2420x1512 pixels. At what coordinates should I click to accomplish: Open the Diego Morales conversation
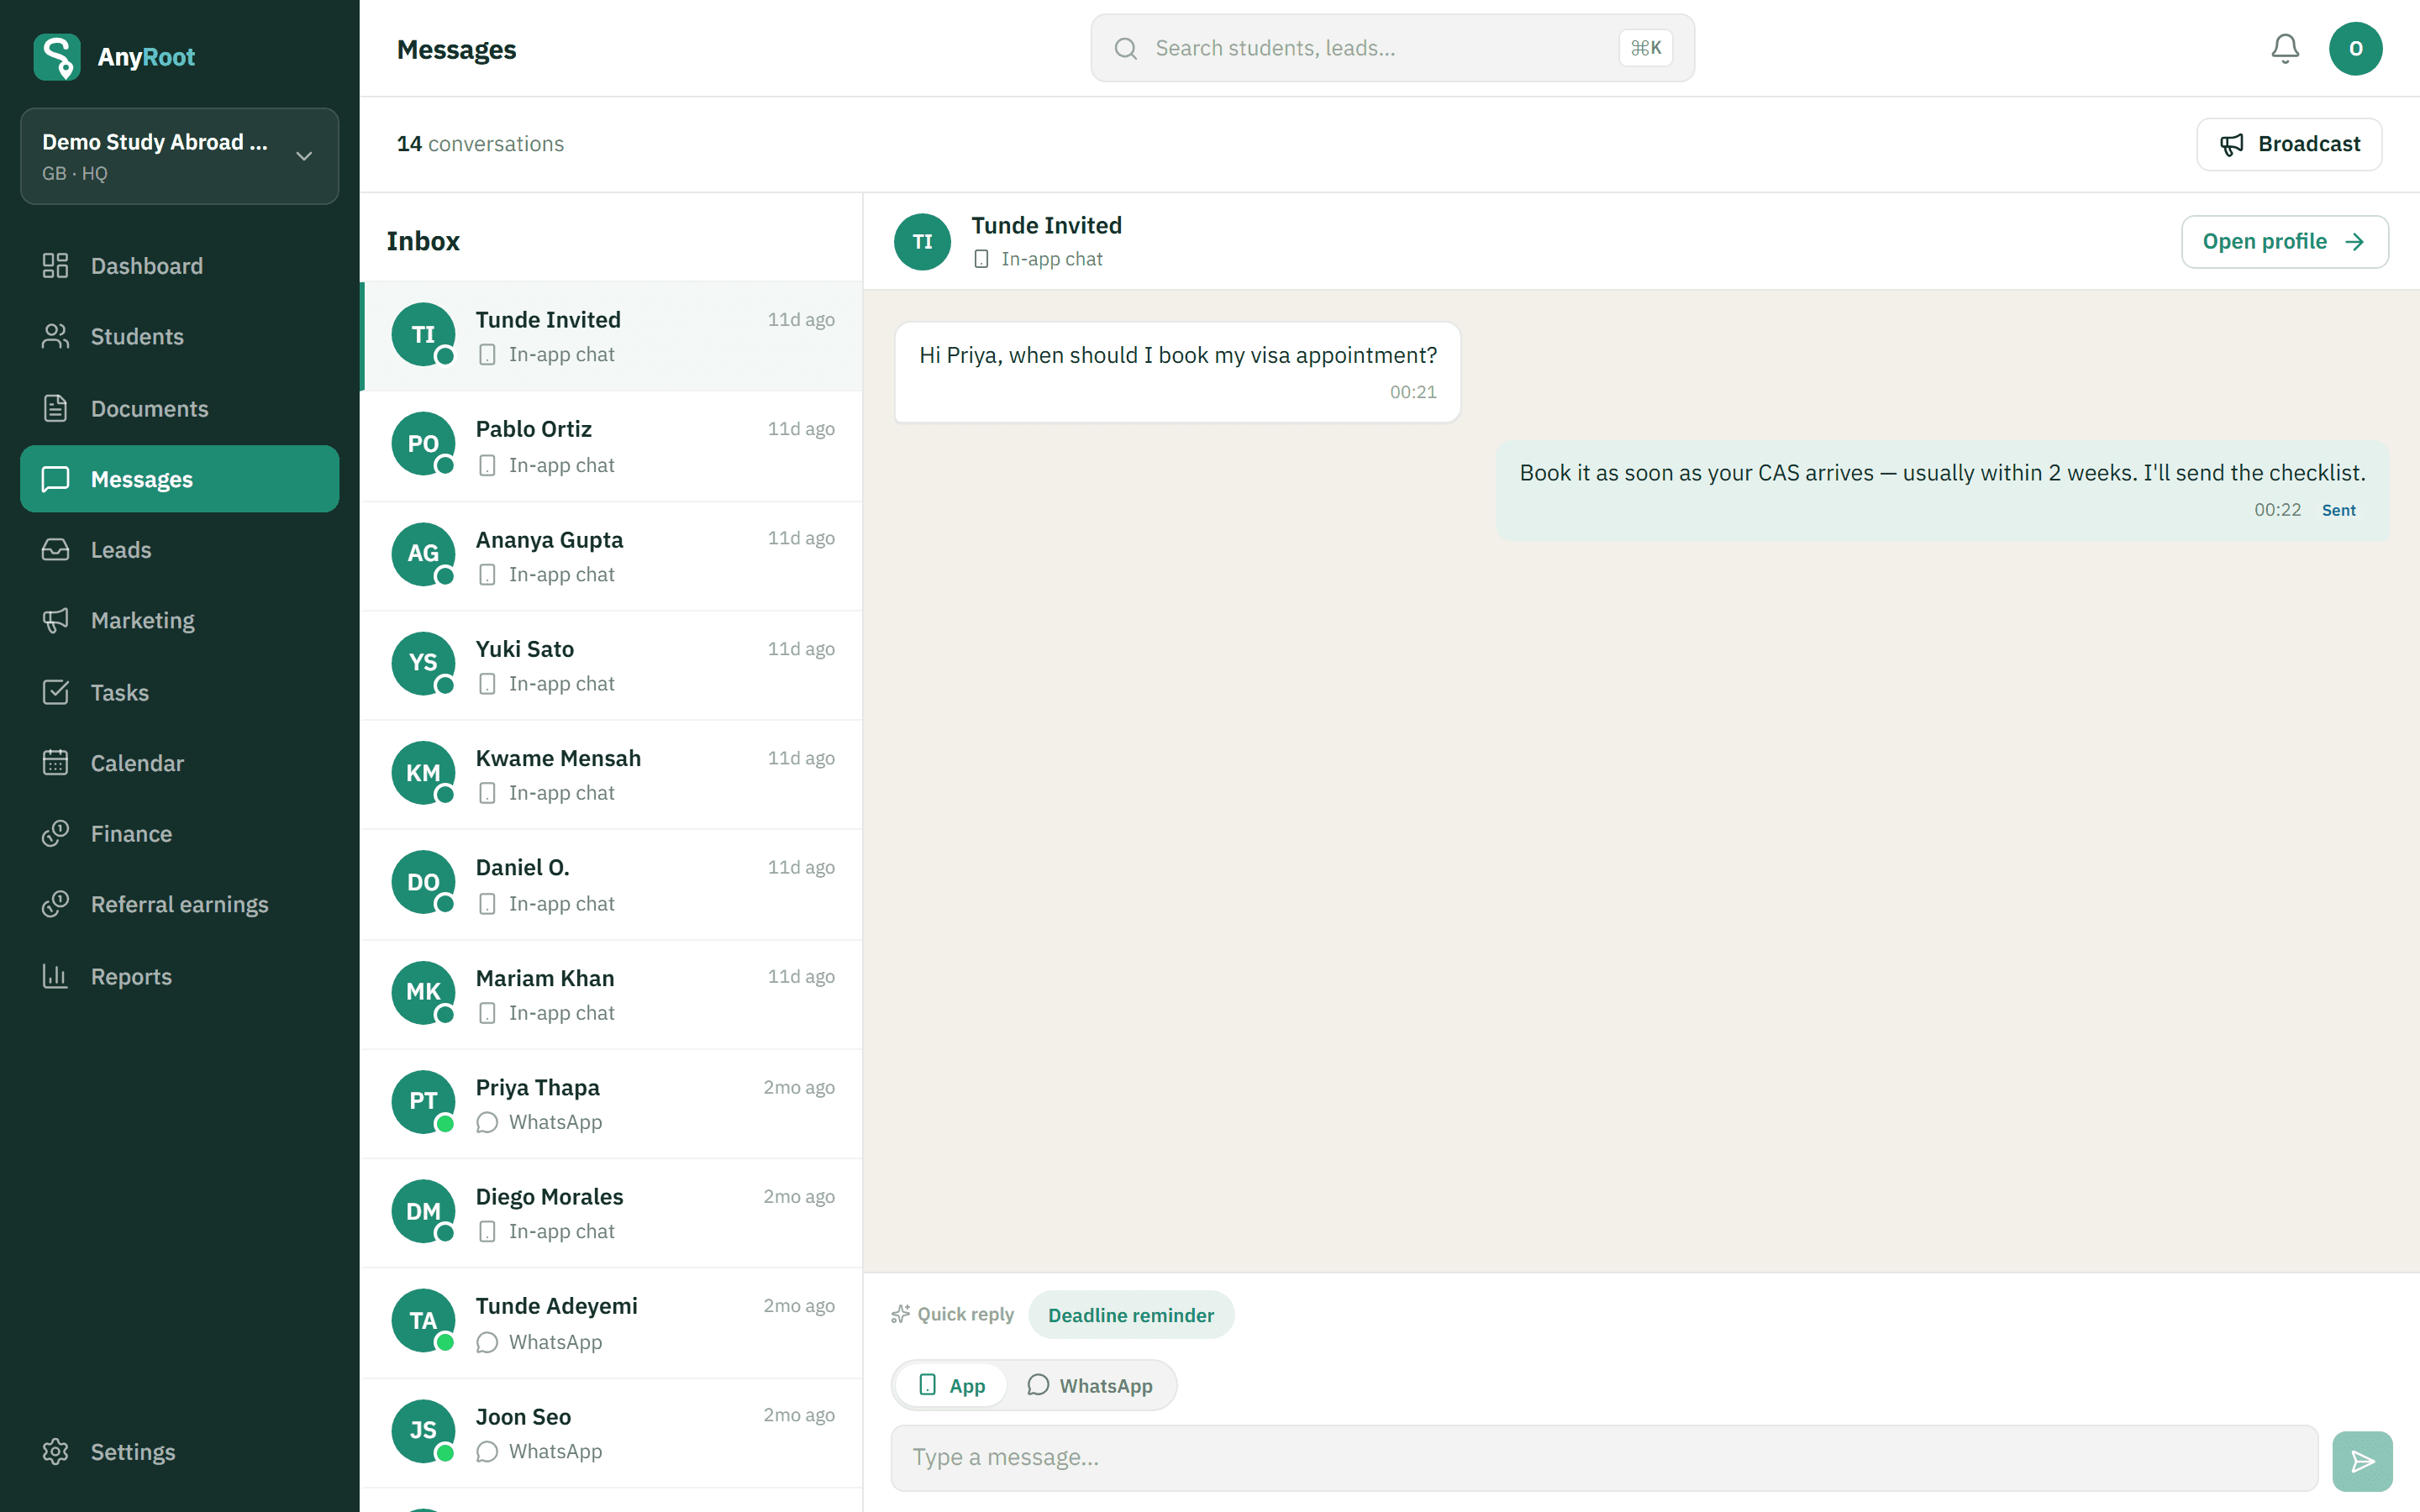tap(611, 1213)
